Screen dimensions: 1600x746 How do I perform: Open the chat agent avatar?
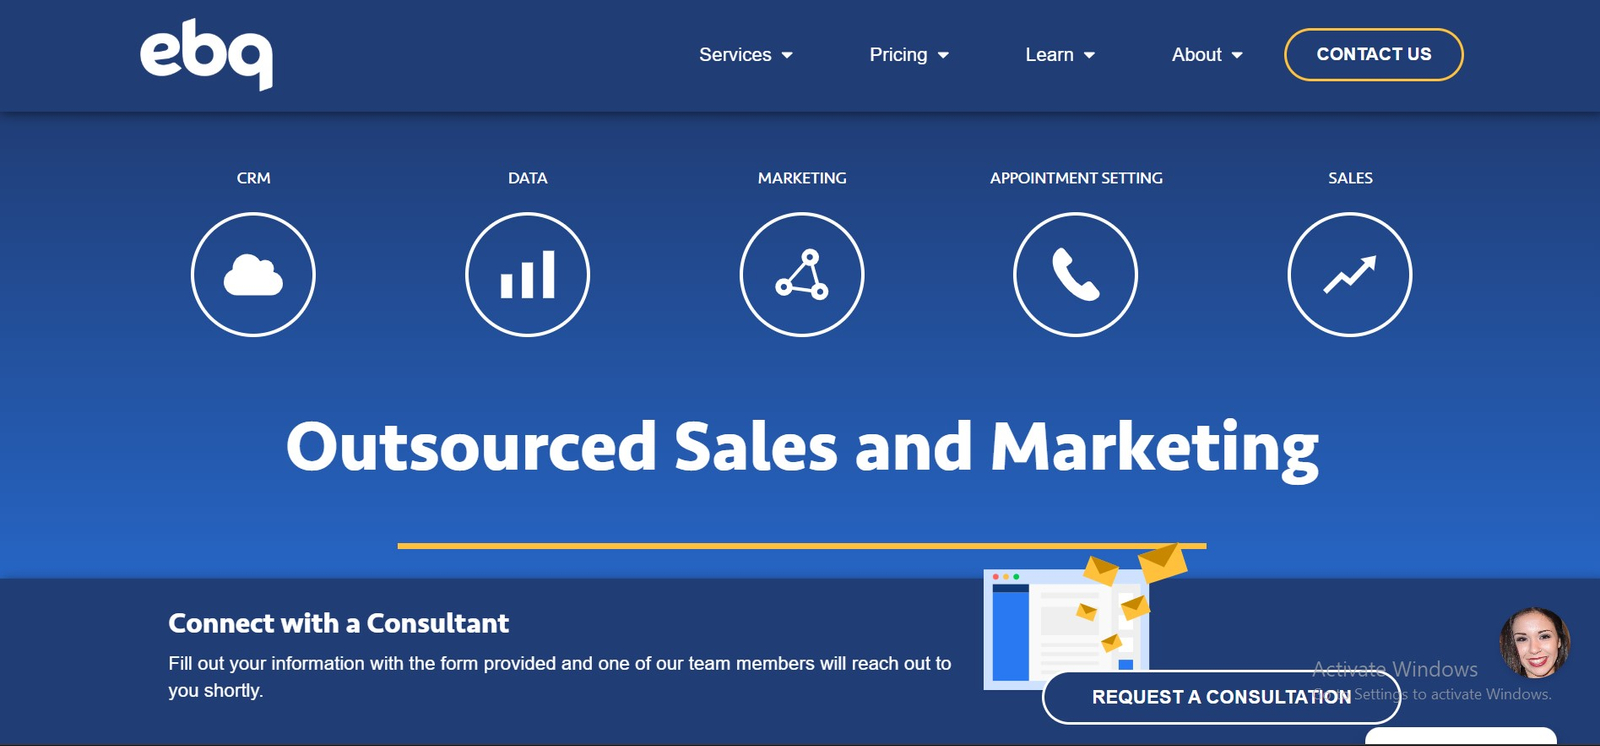[1534, 642]
